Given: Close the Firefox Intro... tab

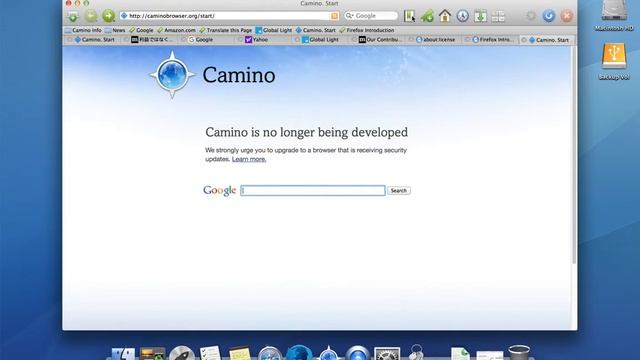Looking at the screenshot, I should click(x=468, y=40).
